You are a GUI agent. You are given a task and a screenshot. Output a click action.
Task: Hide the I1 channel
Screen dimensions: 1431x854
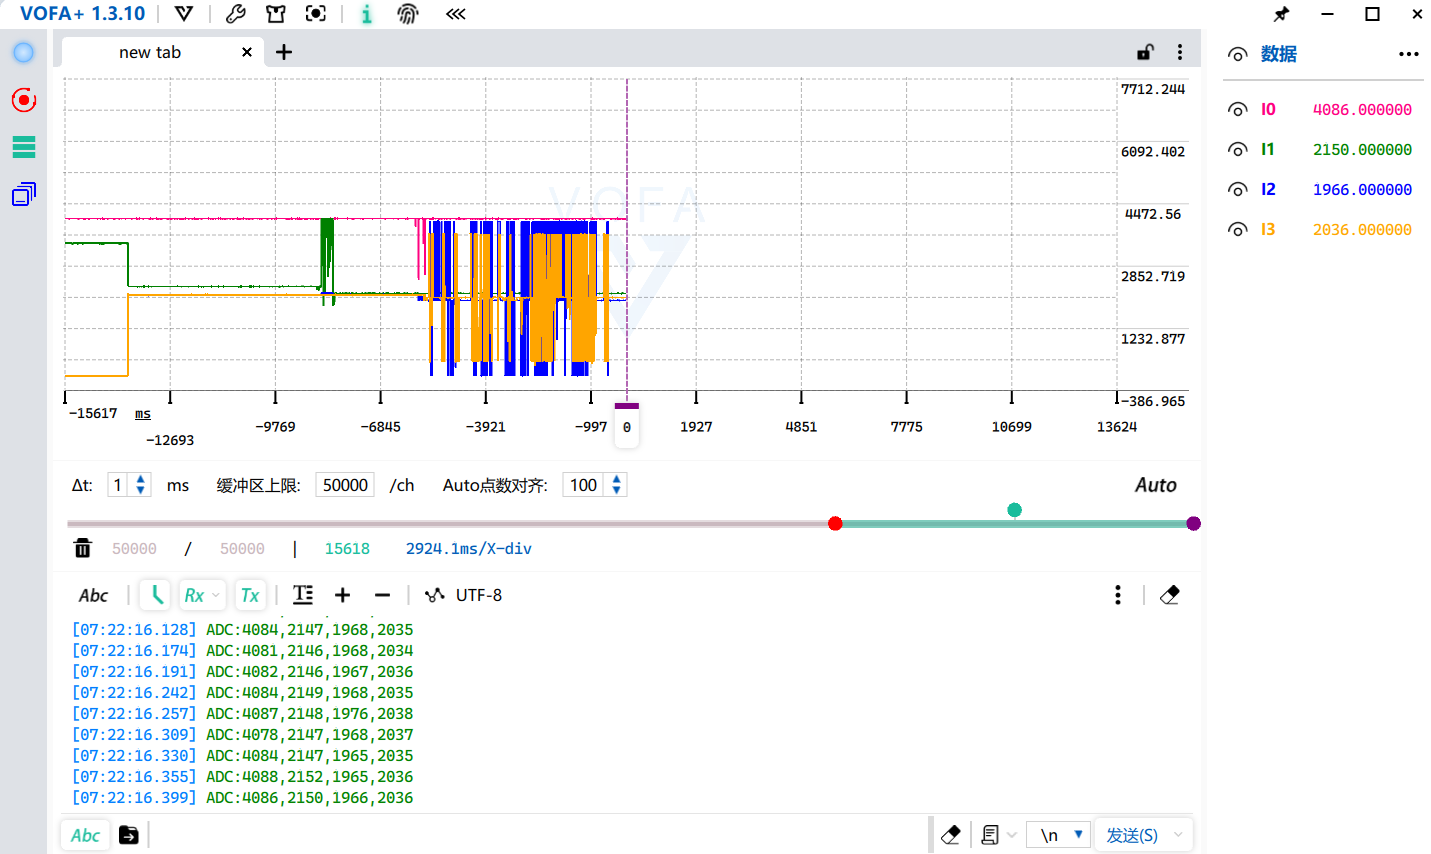(x=1238, y=150)
